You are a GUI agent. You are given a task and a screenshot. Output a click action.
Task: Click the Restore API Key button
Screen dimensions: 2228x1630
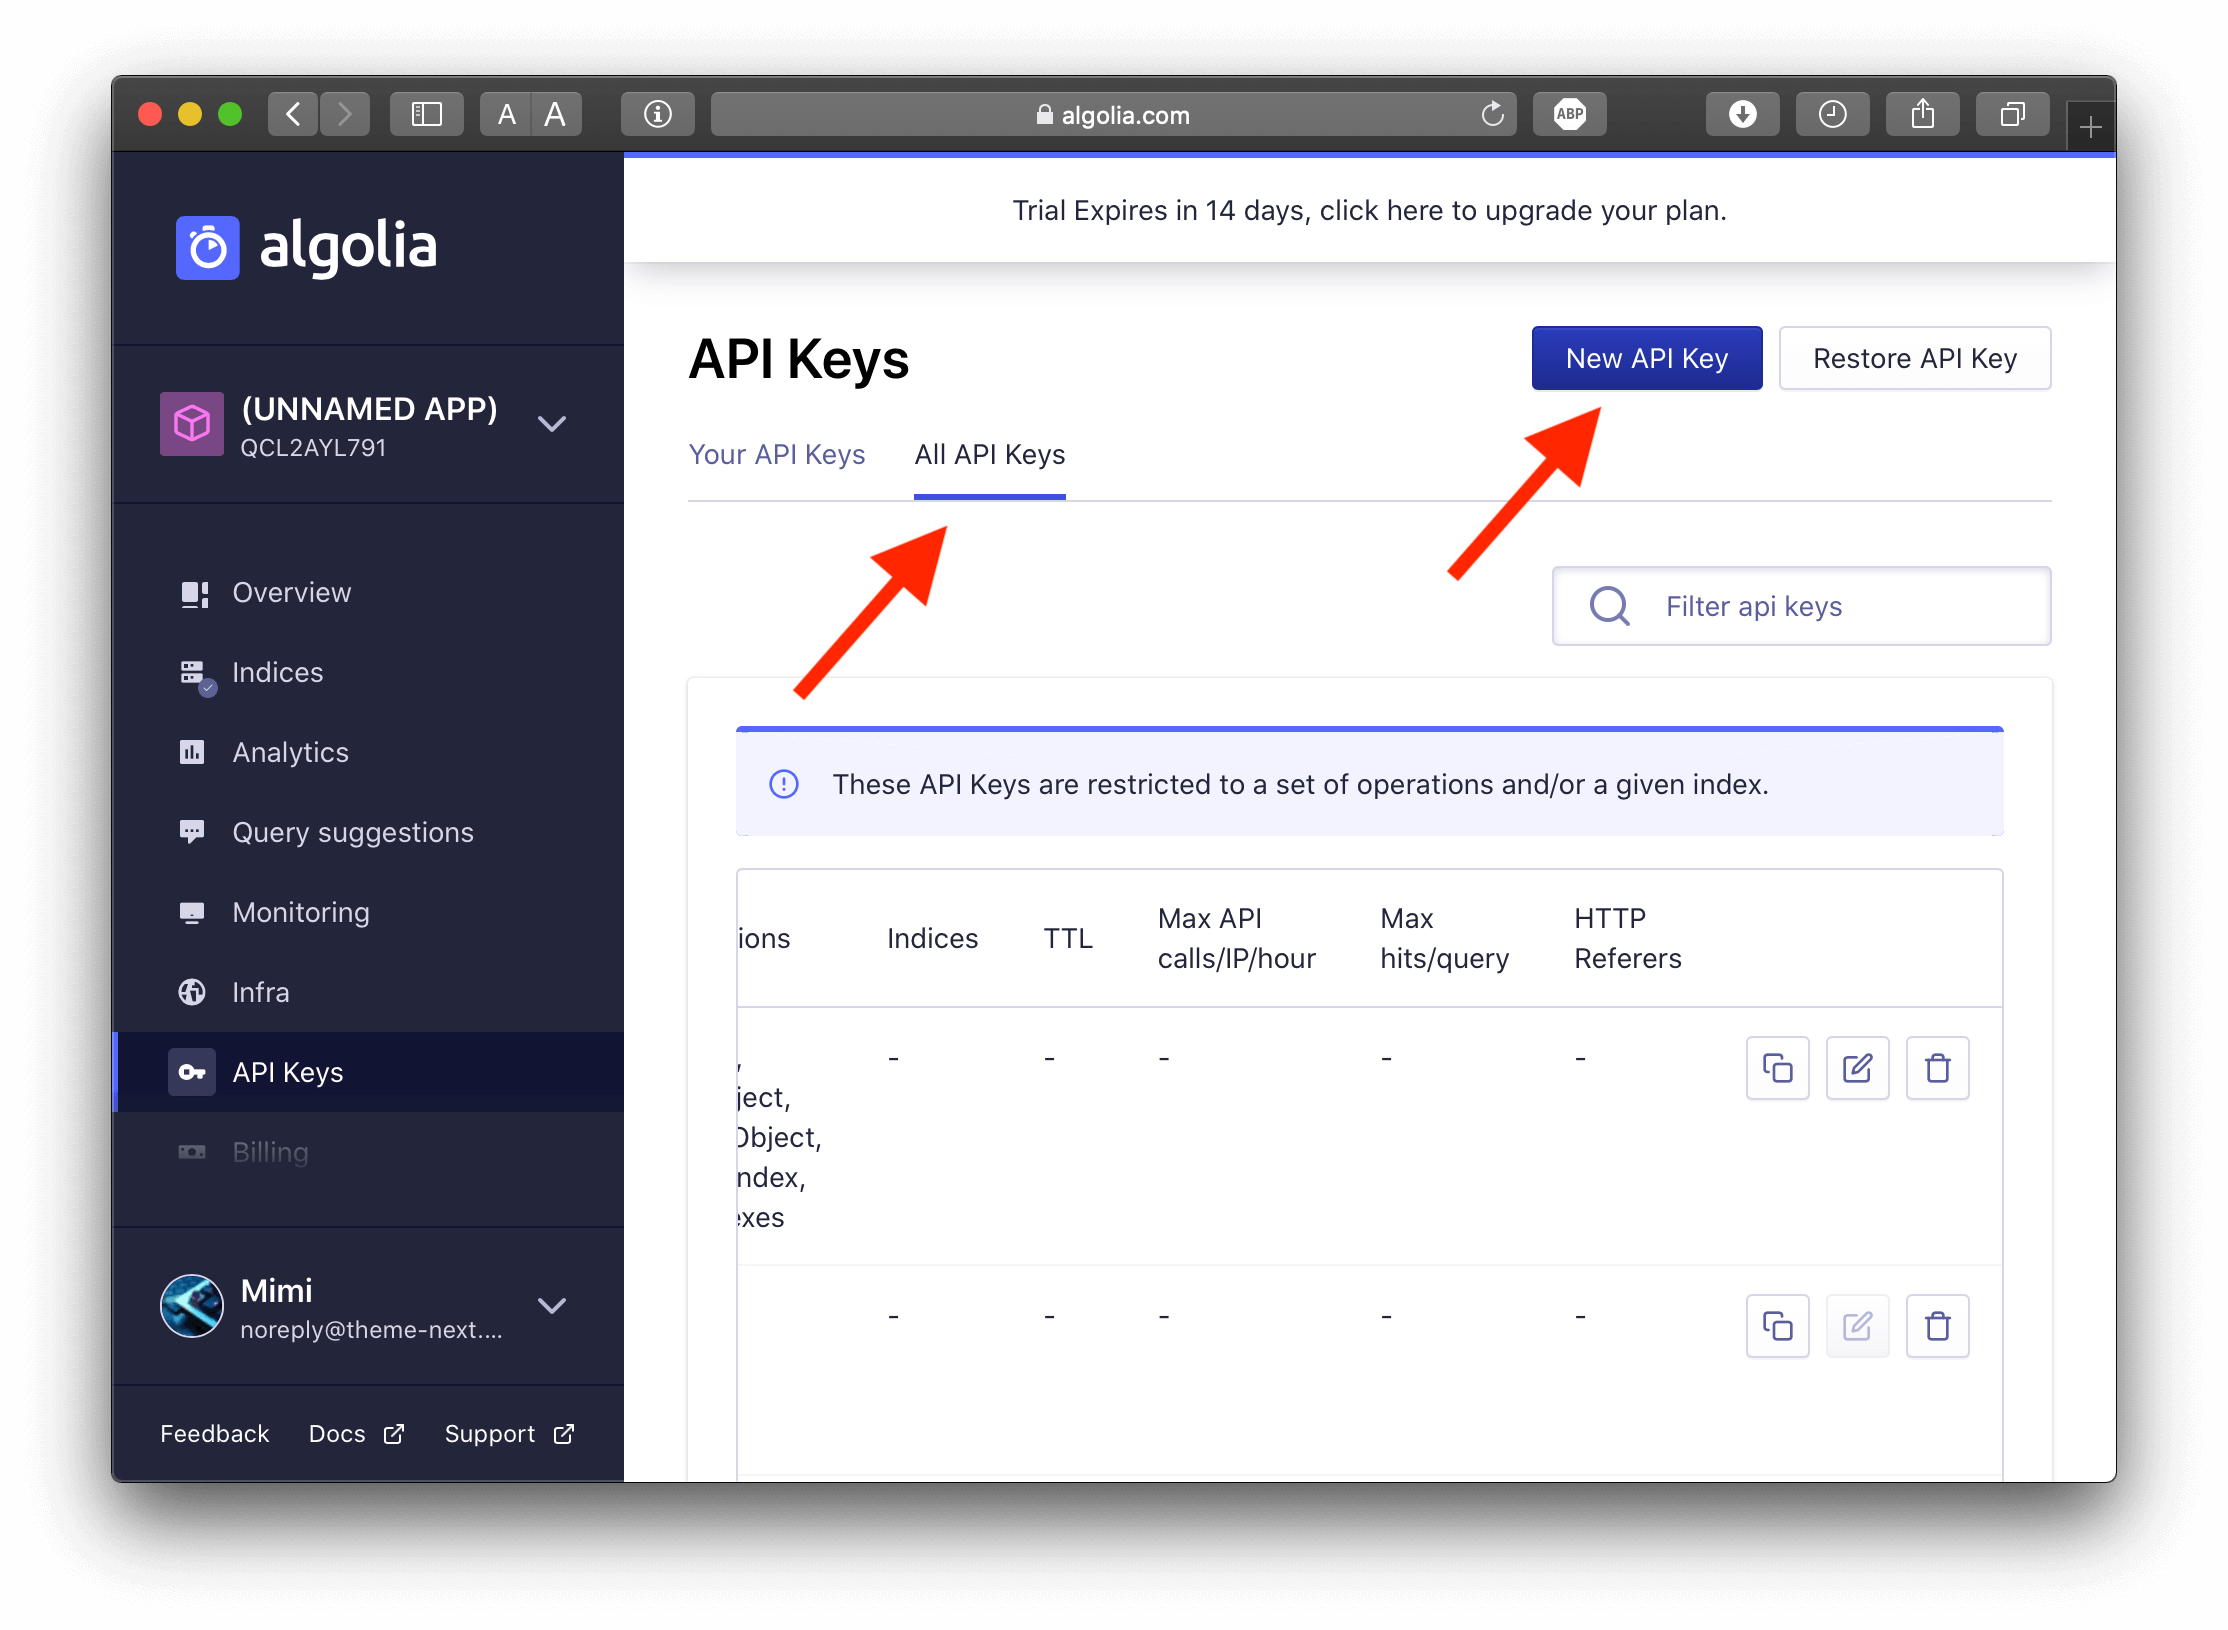tap(1915, 358)
